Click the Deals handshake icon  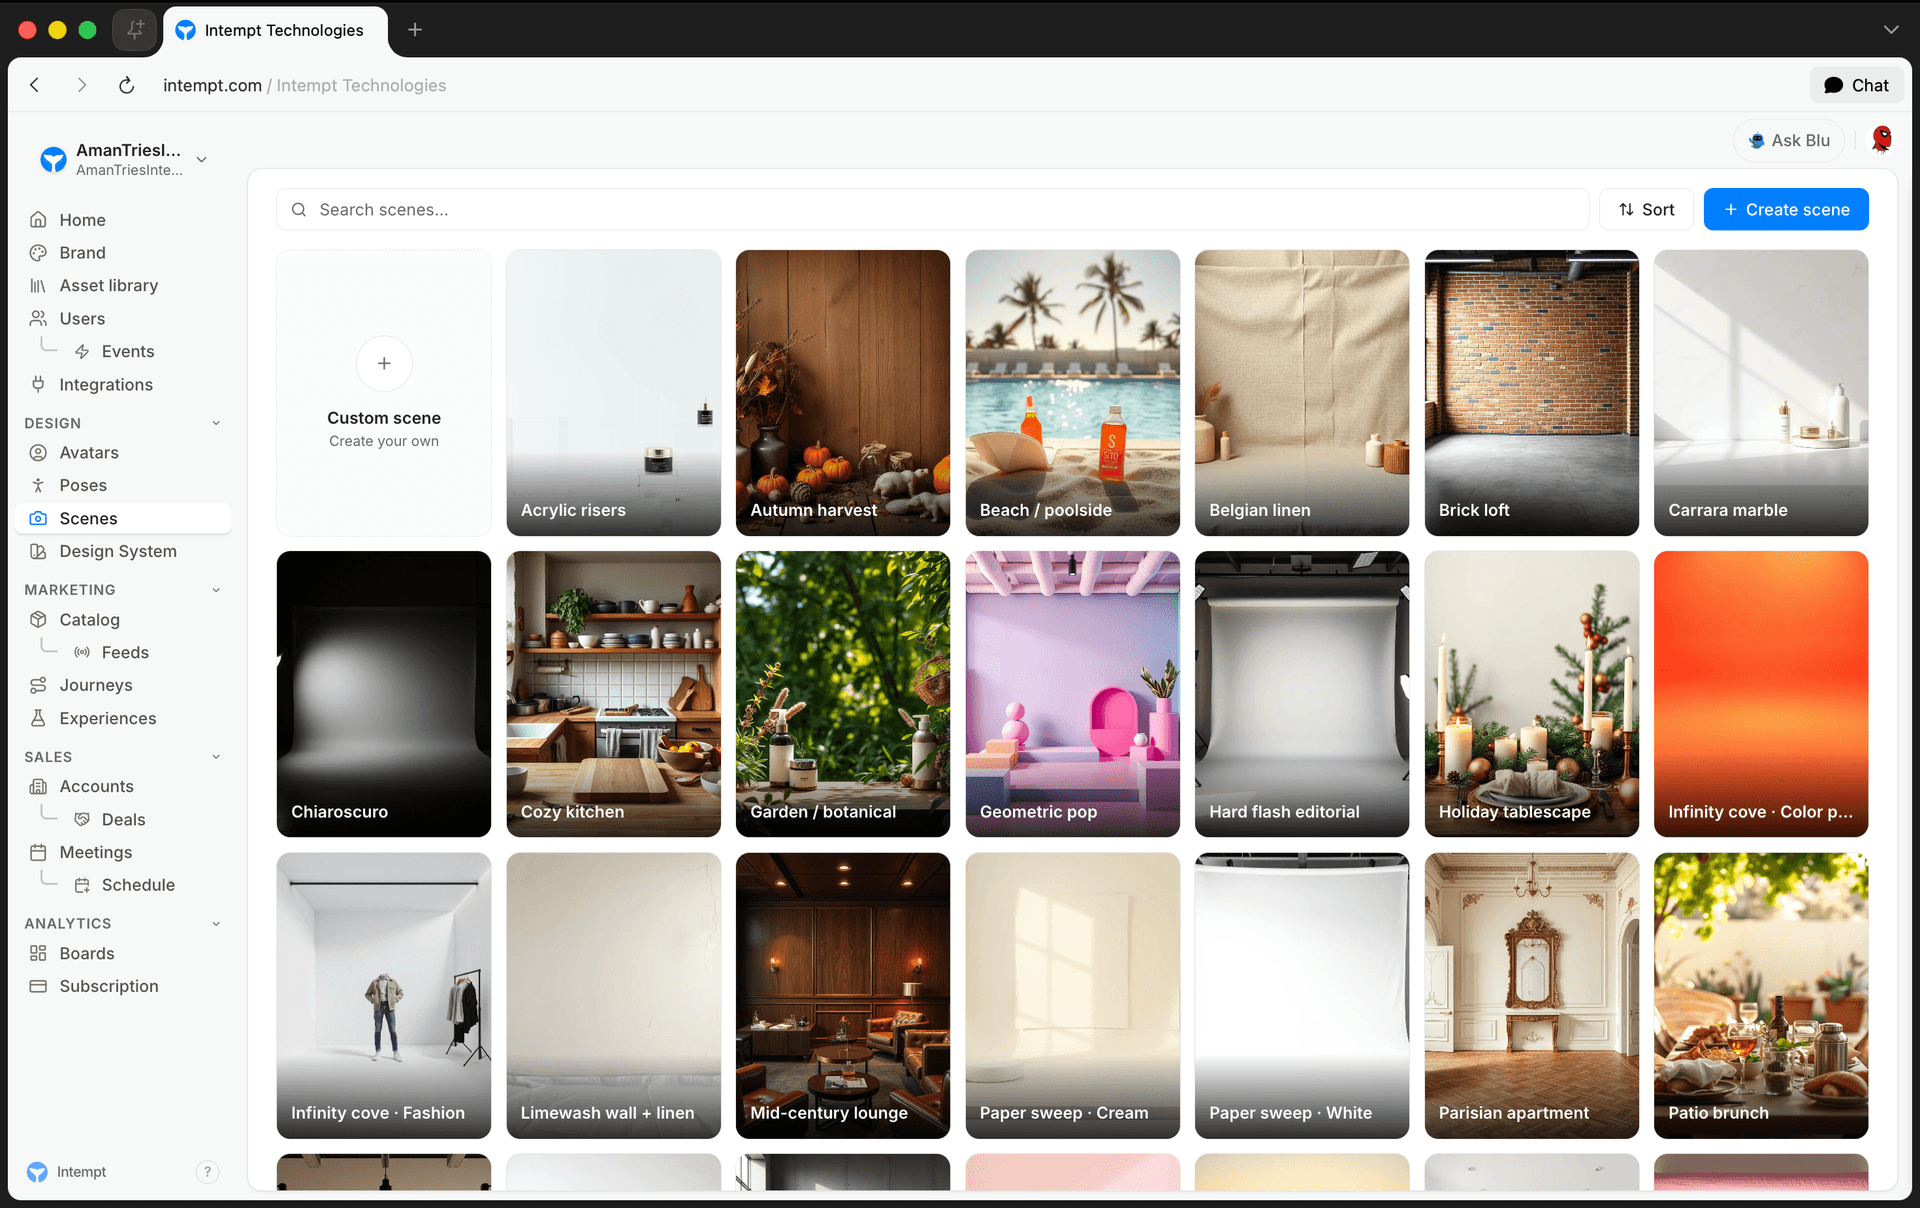click(x=82, y=820)
